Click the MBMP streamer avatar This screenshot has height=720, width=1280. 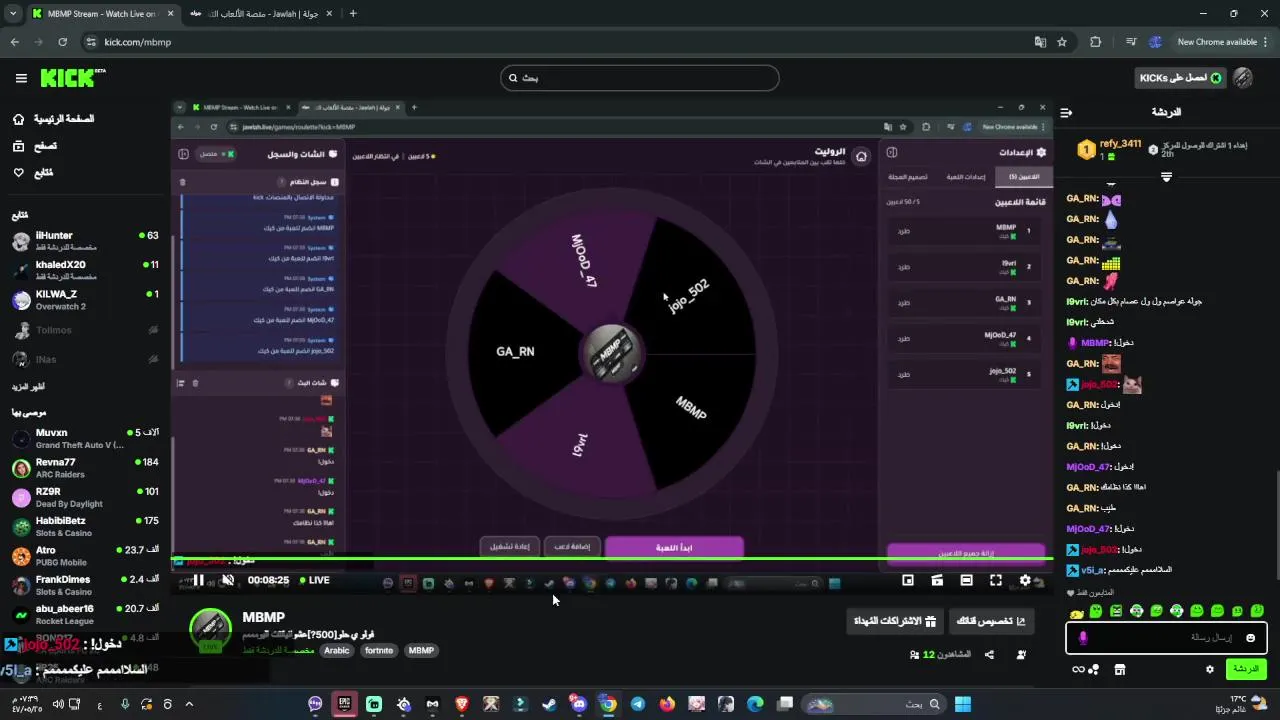tap(210, 630)
